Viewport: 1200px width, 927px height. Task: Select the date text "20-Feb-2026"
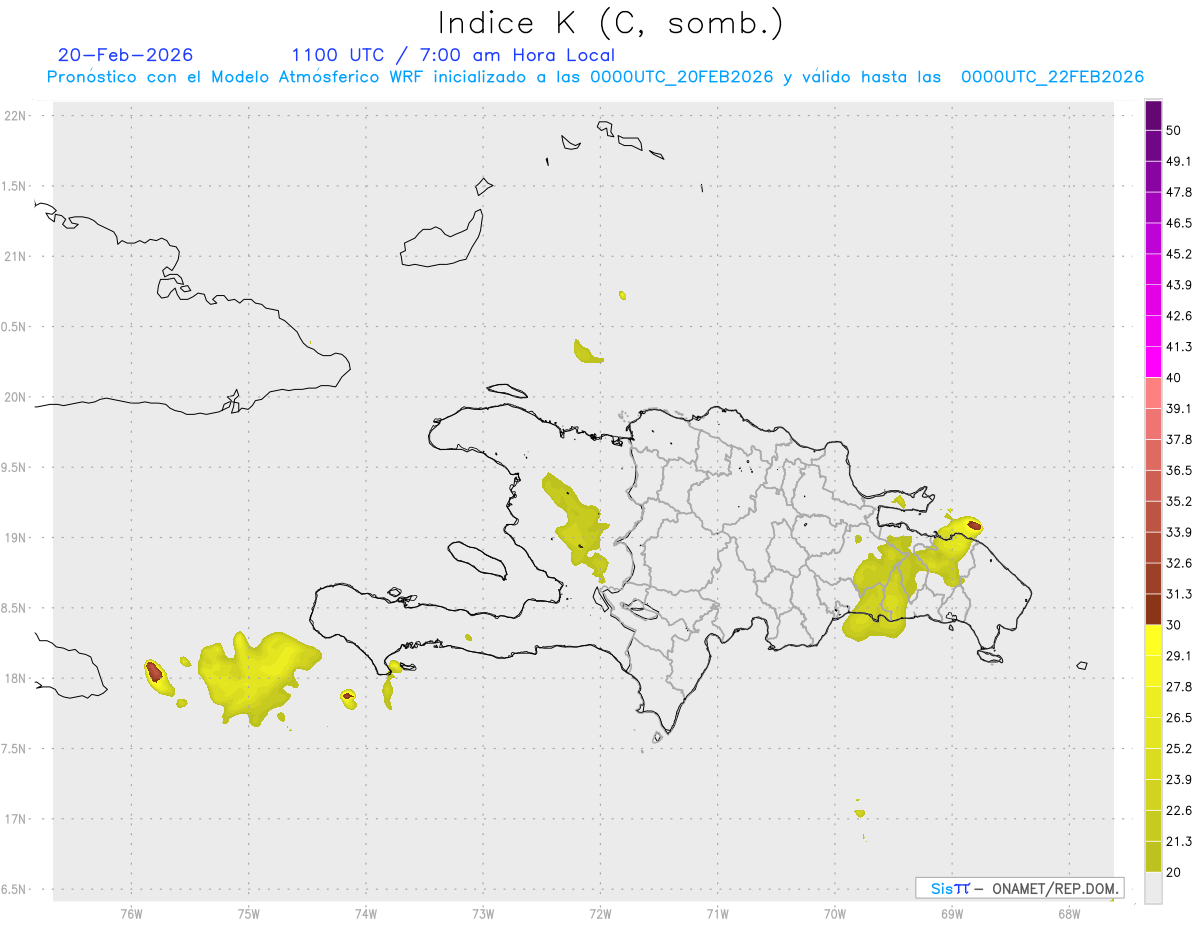click(x=126, y=55)
